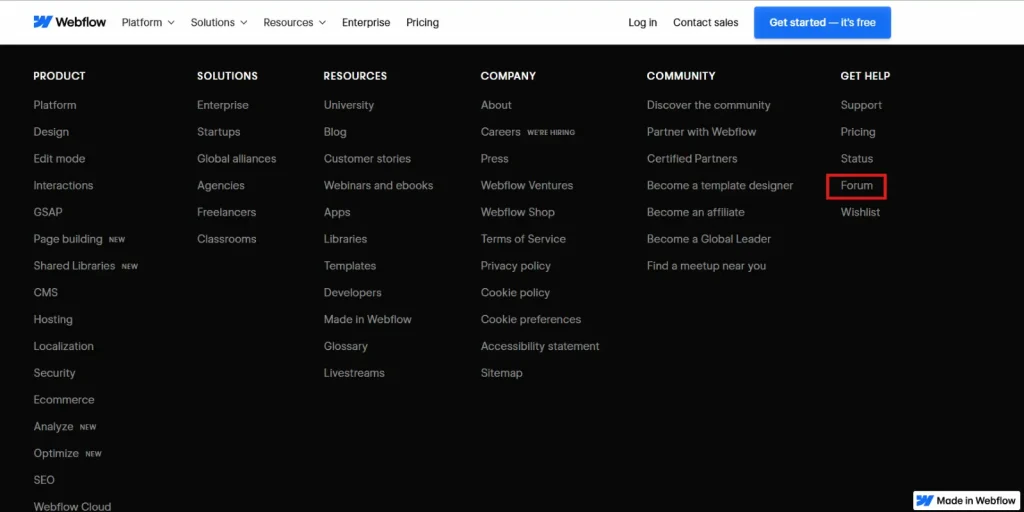Click the SEO link
The height and width of the screenshot is (512, 1024).
(44, 480)
